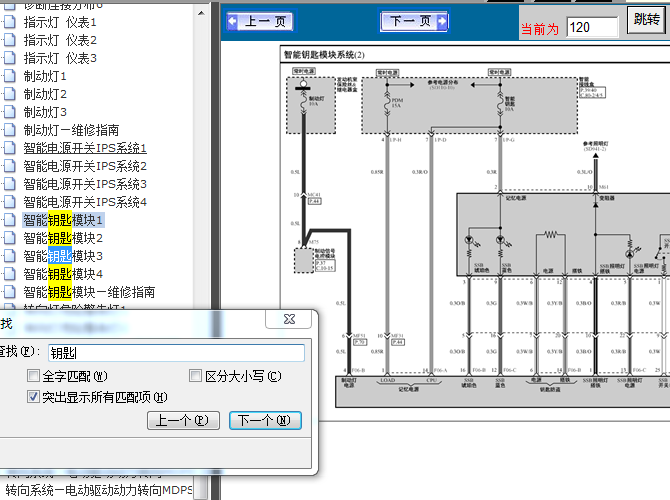Uncheck 突出显示所有匹配项 checkbox
The image size is (670, 500).
point(33,397)
